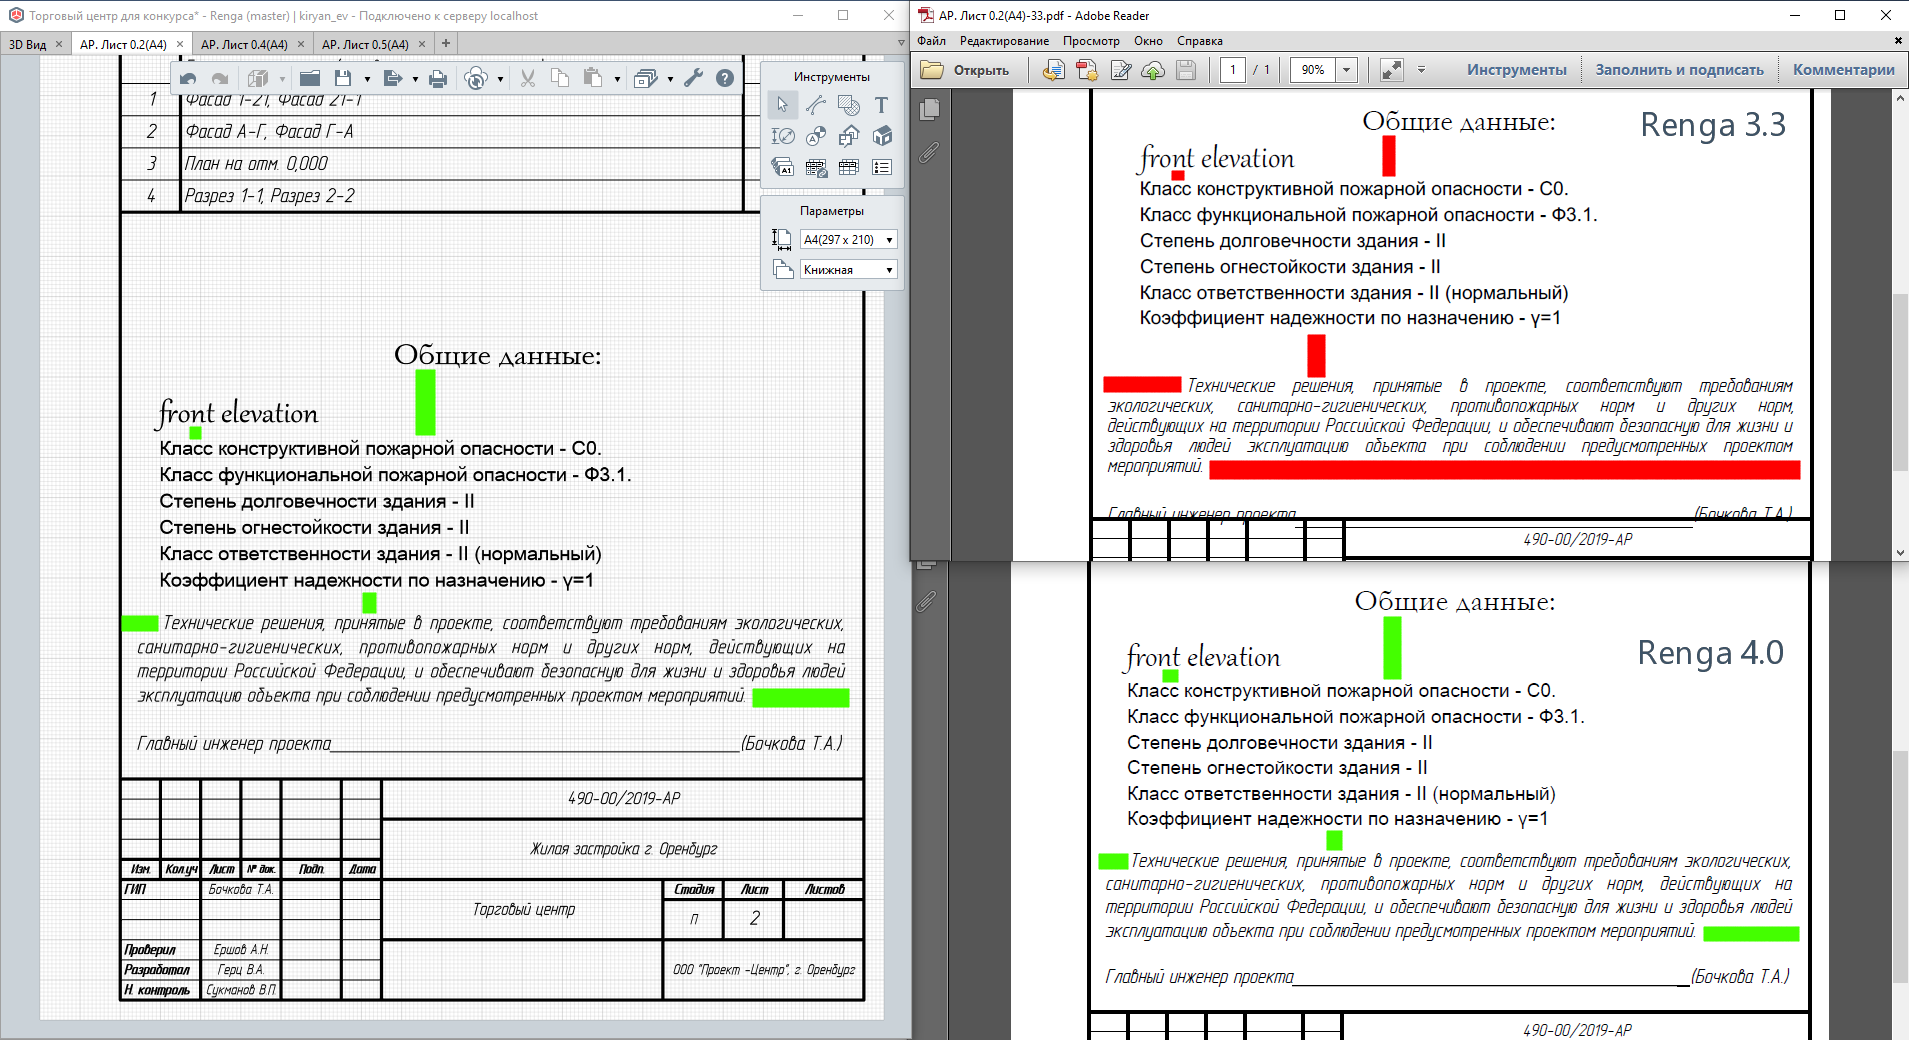Viewport: 1909px width, 1040px height.
Task: Open the Комментарии pane in Adobe Reader
Action: [1843, 70]
